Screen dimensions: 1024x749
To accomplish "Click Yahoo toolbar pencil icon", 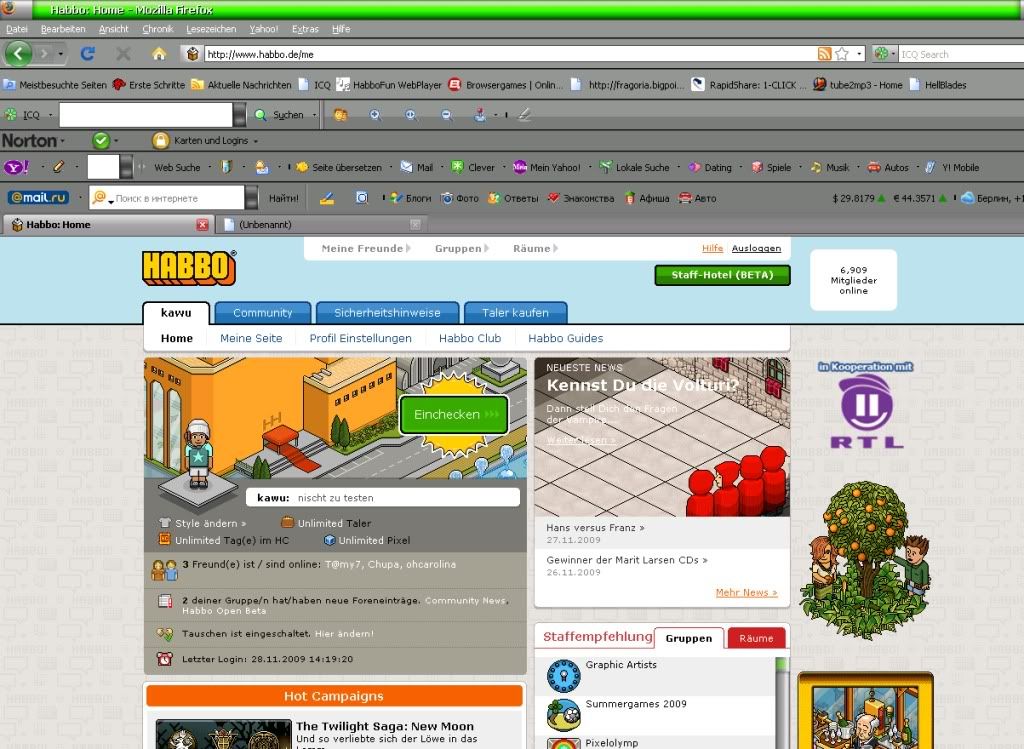I will pos(59,167).
